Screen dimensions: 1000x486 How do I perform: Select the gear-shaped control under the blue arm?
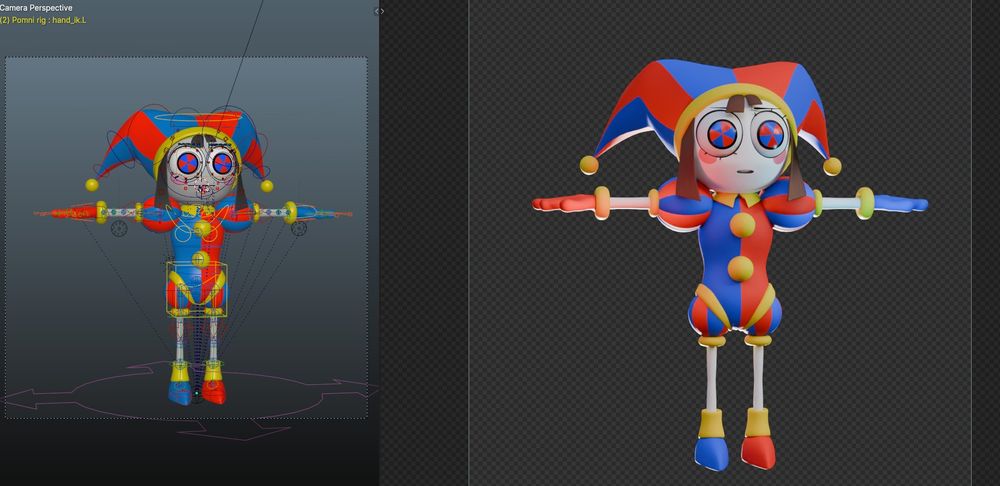pyautogui.click(x=298, y=228)
